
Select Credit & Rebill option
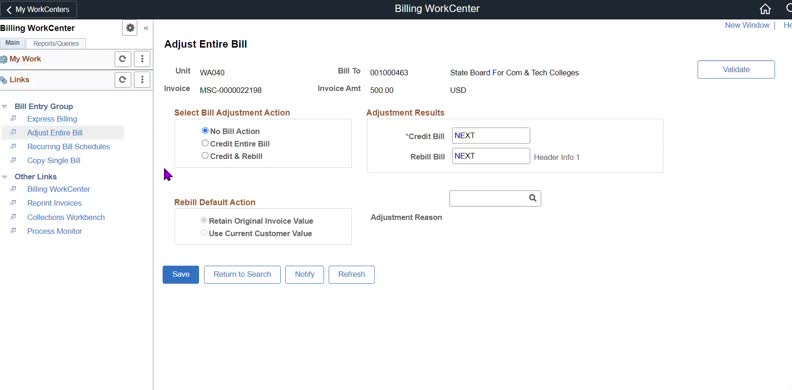pyautogui.click(x=205, y=156)
